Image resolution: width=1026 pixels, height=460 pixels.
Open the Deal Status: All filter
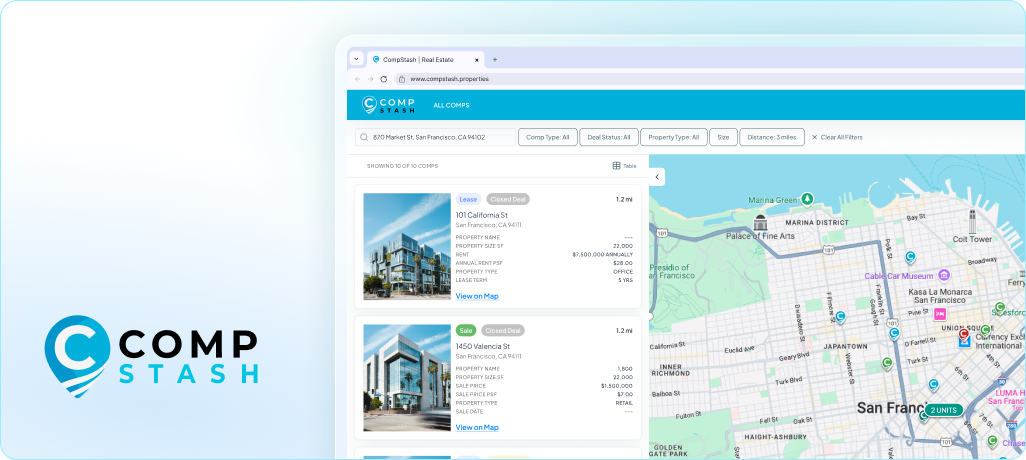[609, 137]
